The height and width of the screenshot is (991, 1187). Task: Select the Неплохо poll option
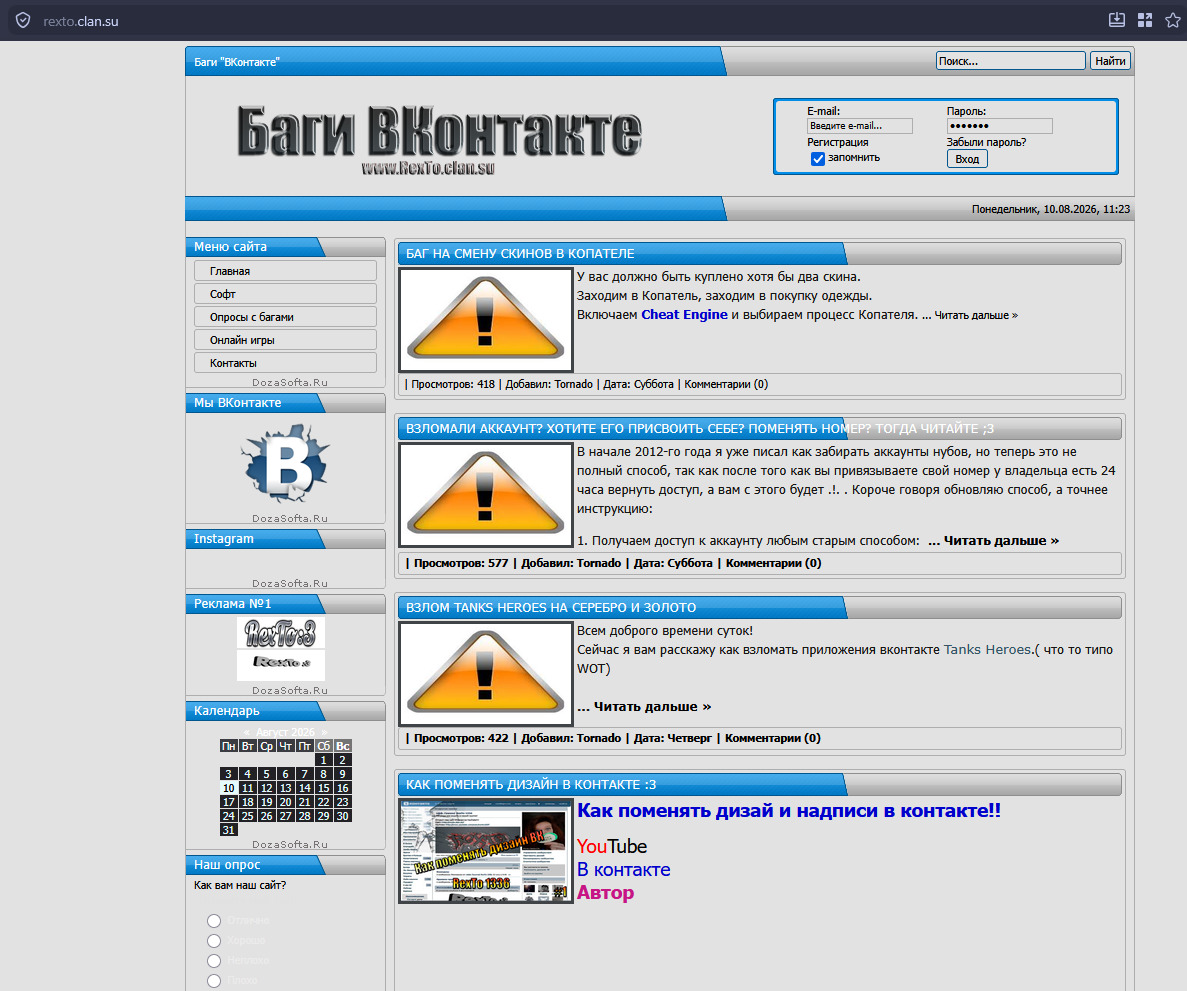click(x=214, y=960)
